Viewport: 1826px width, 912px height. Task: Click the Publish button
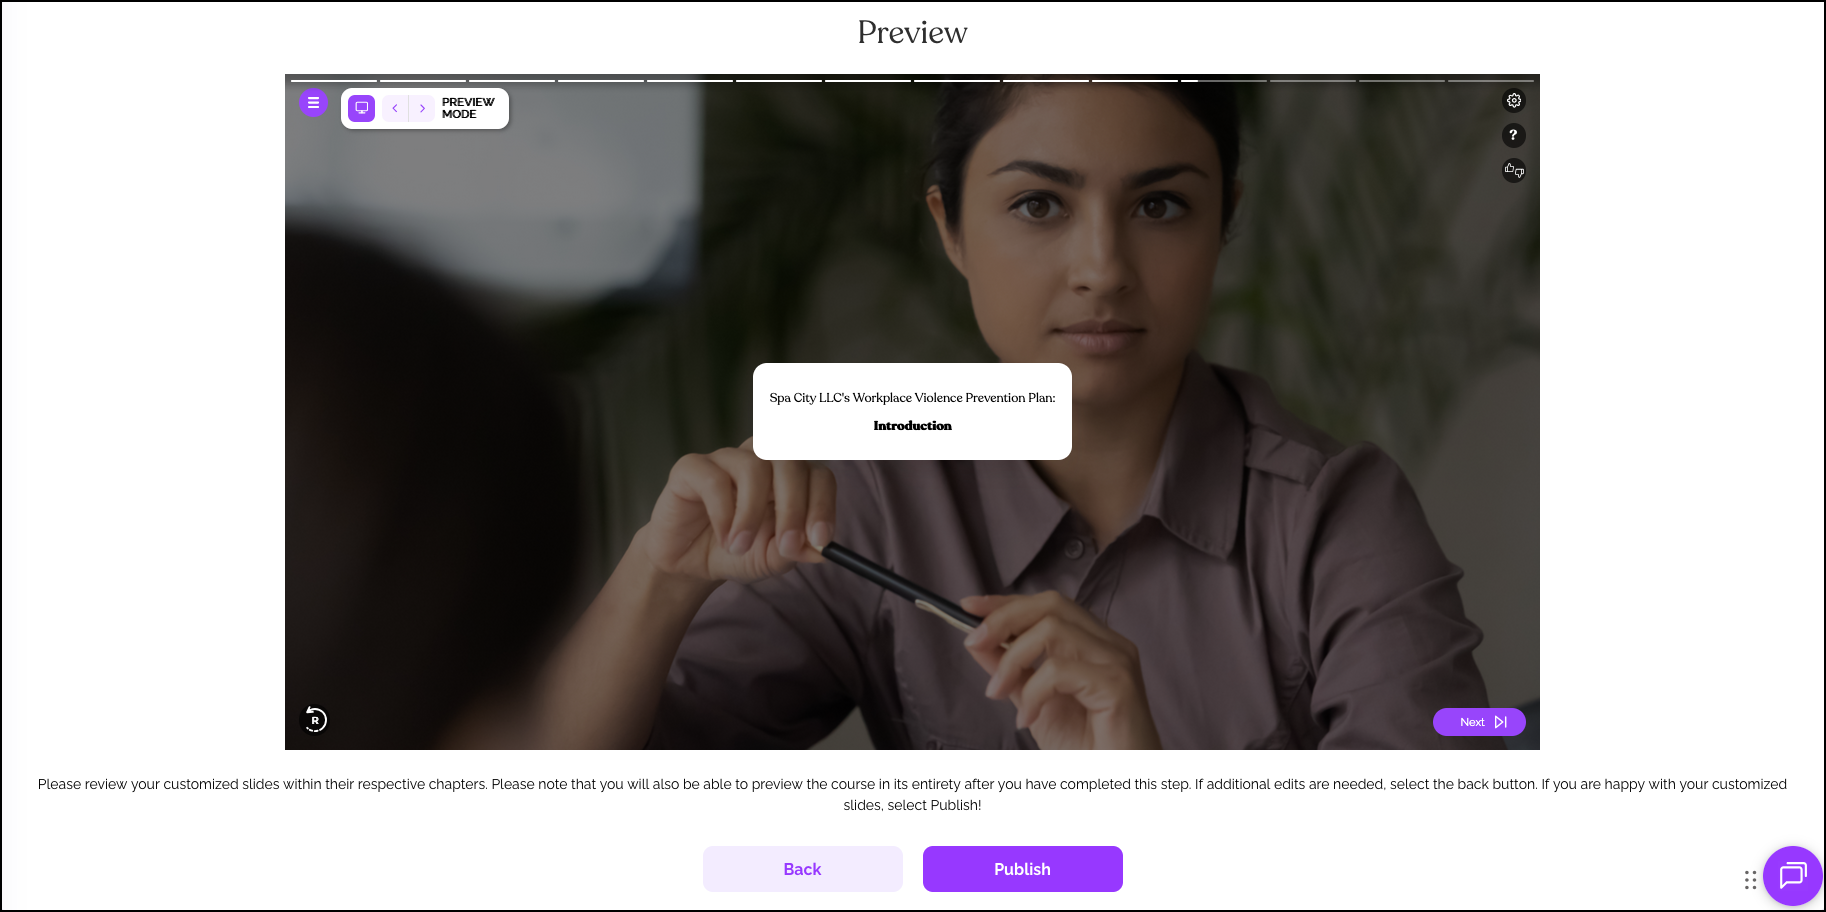point(1022,869)
